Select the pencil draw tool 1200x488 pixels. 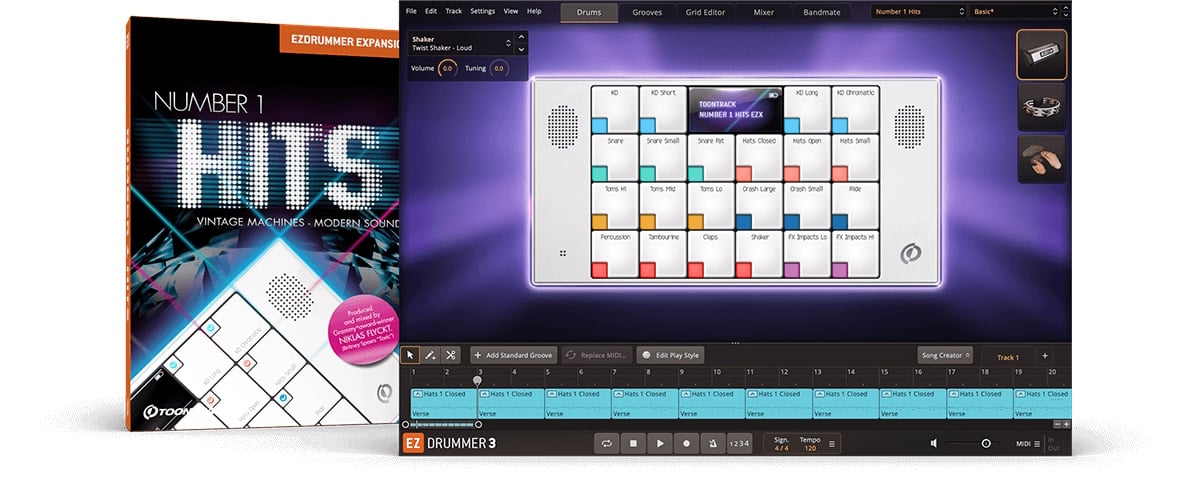point(430,355)
